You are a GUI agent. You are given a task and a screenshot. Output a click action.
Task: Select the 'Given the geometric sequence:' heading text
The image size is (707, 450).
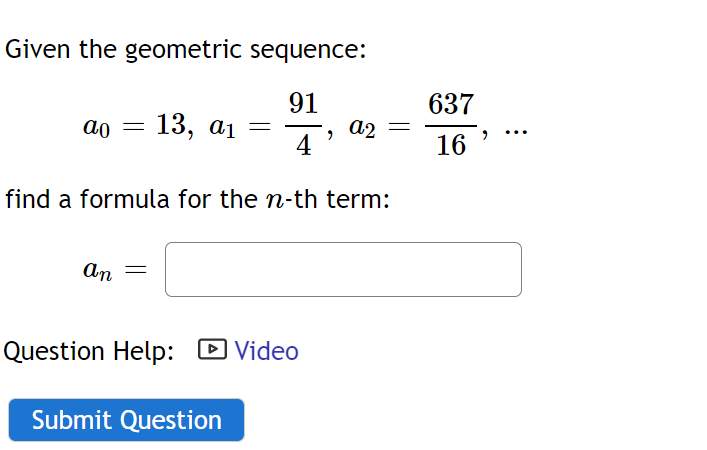(x=185, y=49)
